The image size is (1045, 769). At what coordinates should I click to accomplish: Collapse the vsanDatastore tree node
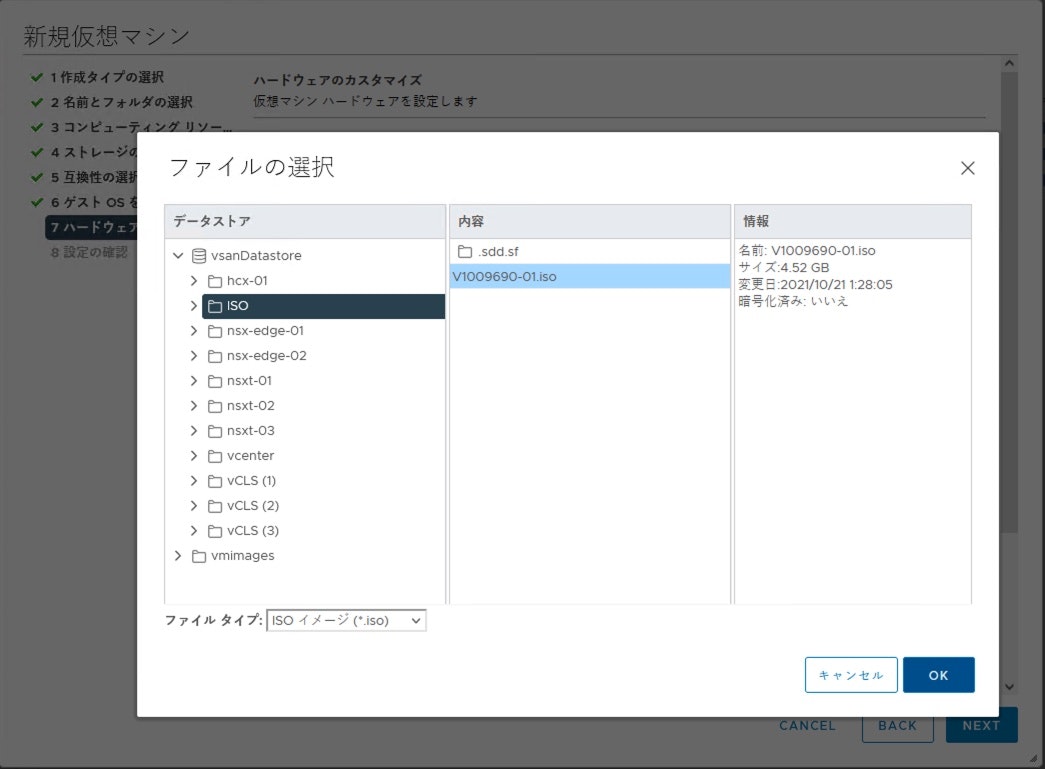coord(178,255)
